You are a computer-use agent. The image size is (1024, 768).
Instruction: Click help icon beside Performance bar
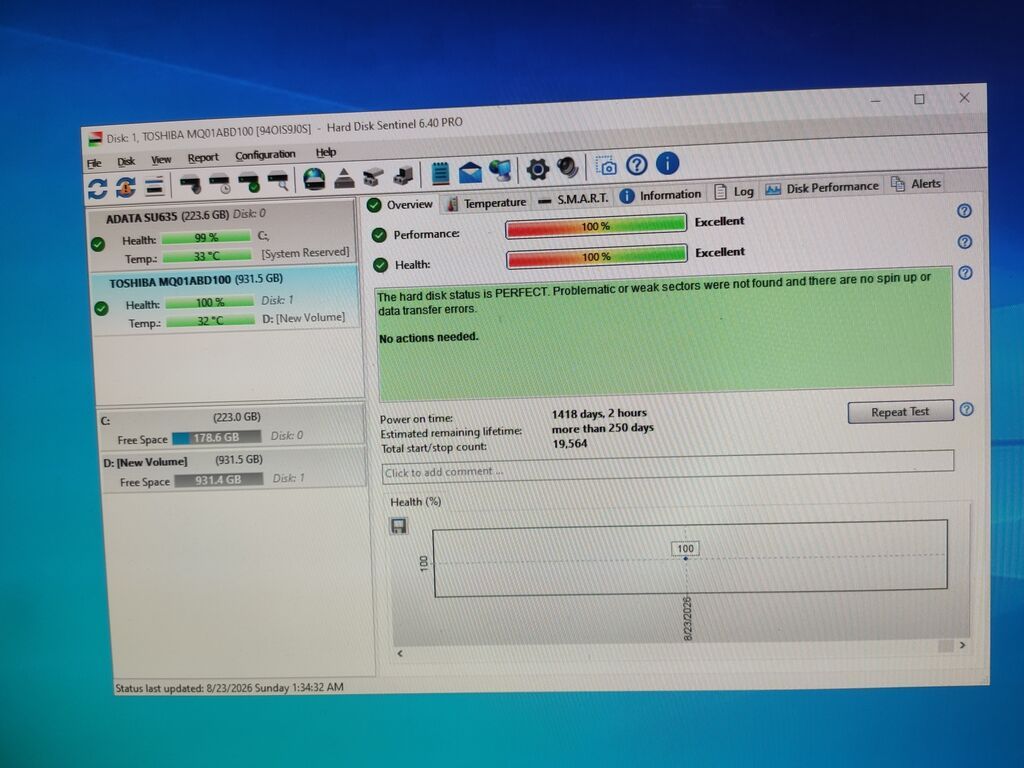(x=964, y=211)
